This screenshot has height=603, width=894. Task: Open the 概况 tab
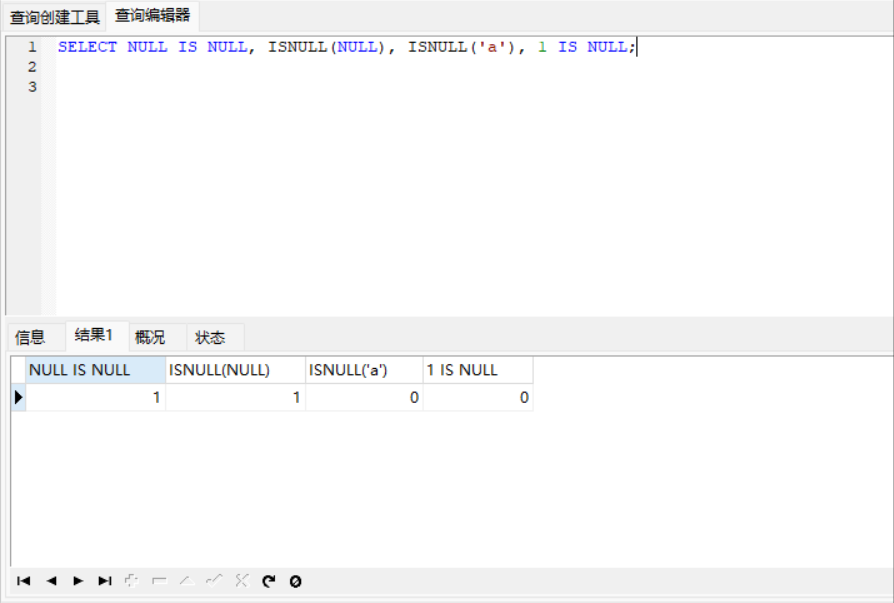pos(150,337)
